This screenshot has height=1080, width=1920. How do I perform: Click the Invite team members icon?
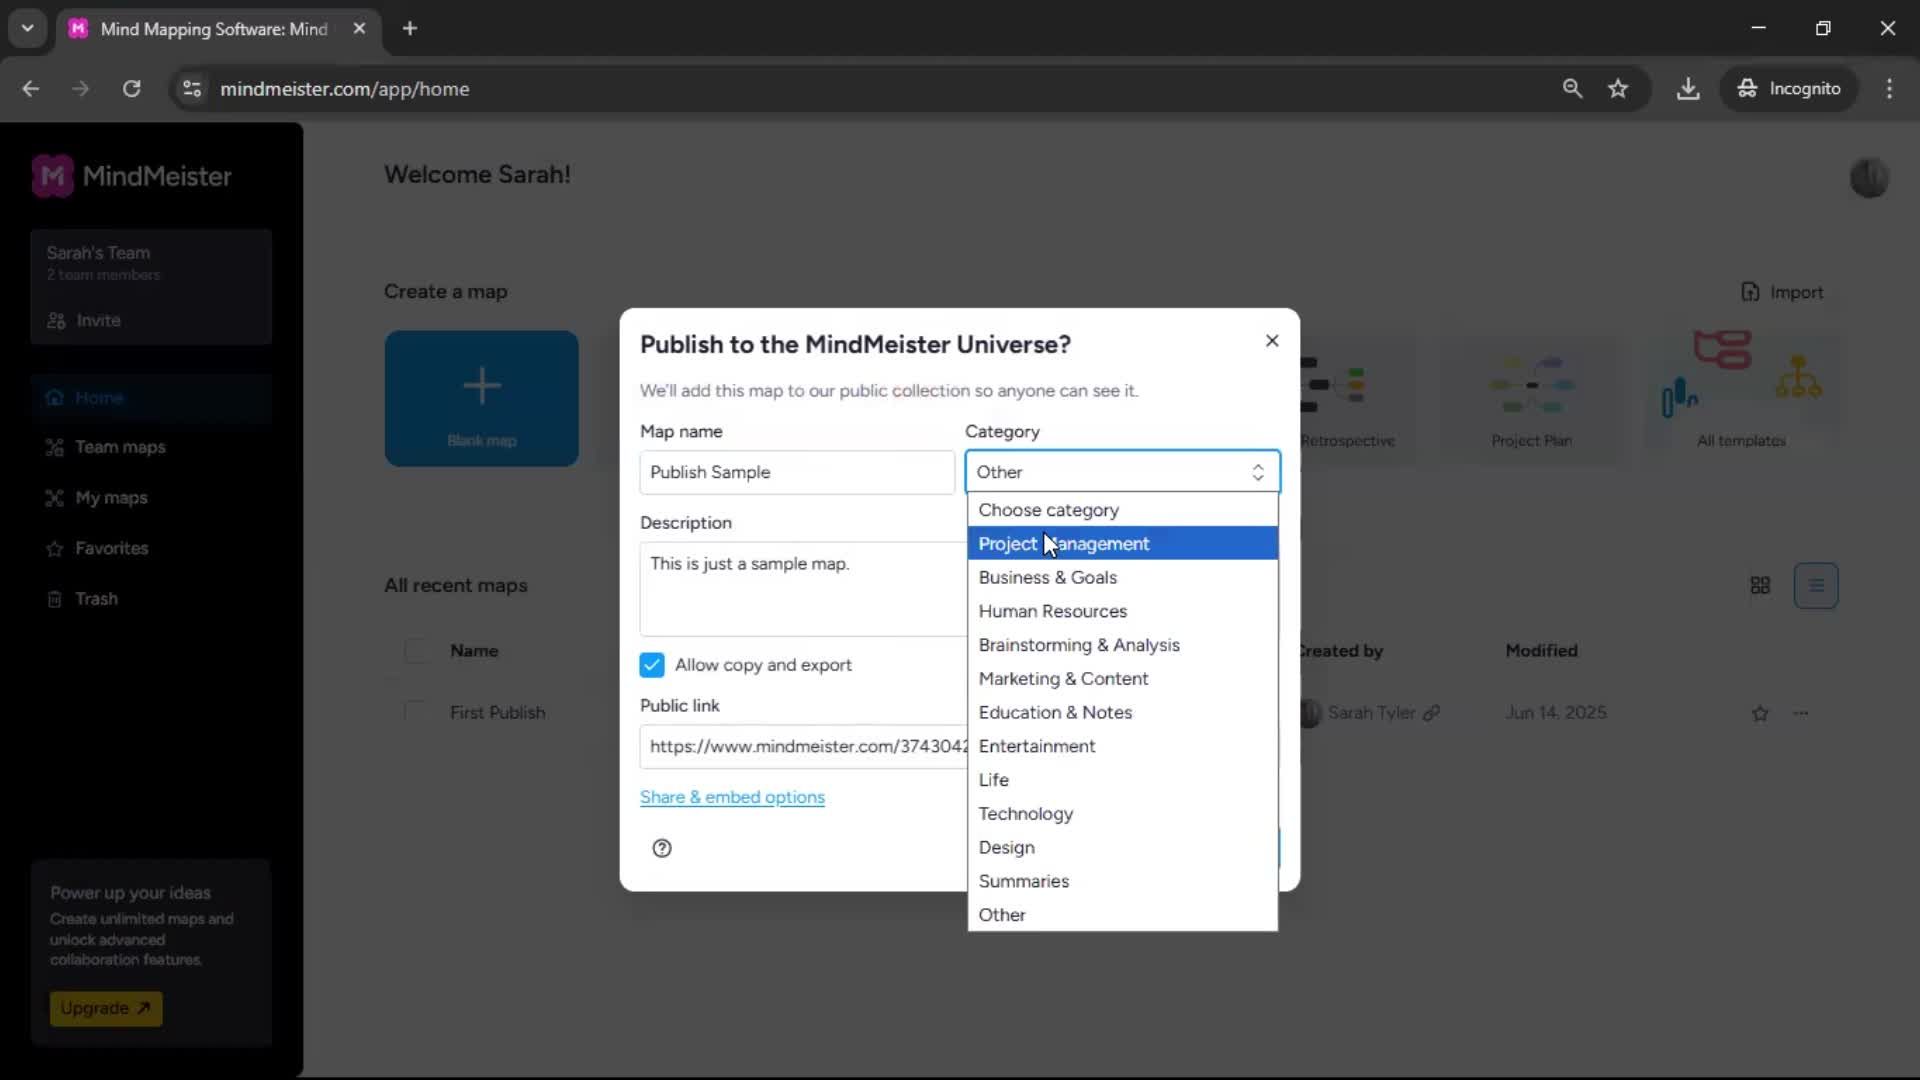tap(56, 321)
